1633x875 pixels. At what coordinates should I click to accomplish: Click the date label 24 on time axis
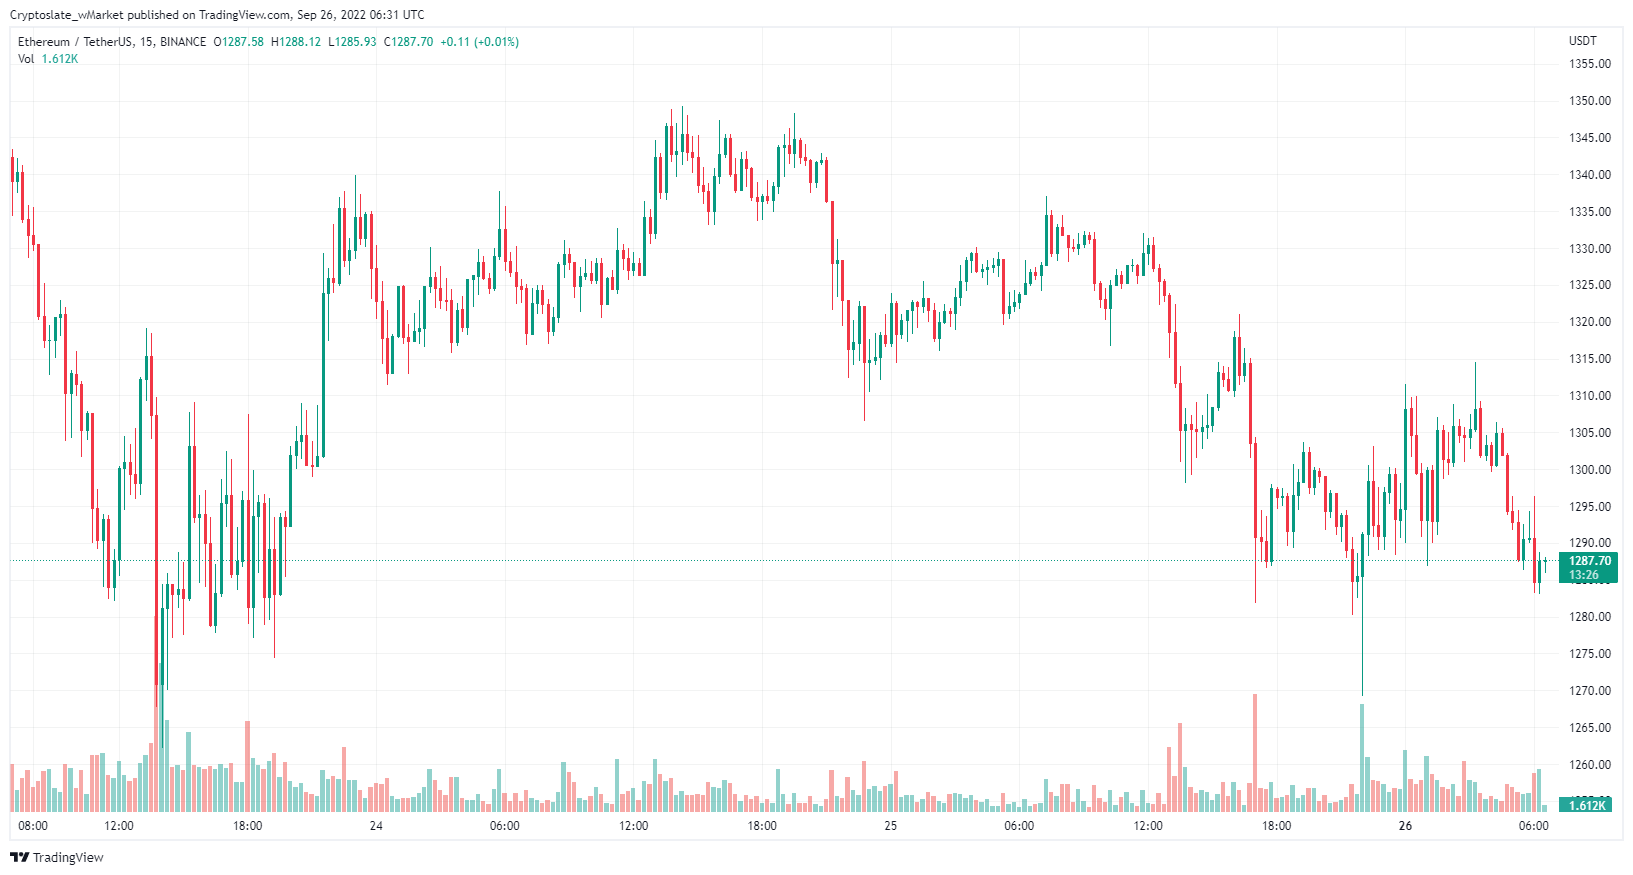[x=376, y=826]
